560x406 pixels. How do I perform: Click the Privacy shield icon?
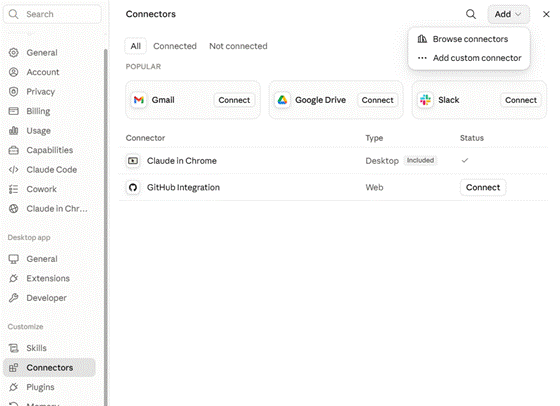[14, 92]
